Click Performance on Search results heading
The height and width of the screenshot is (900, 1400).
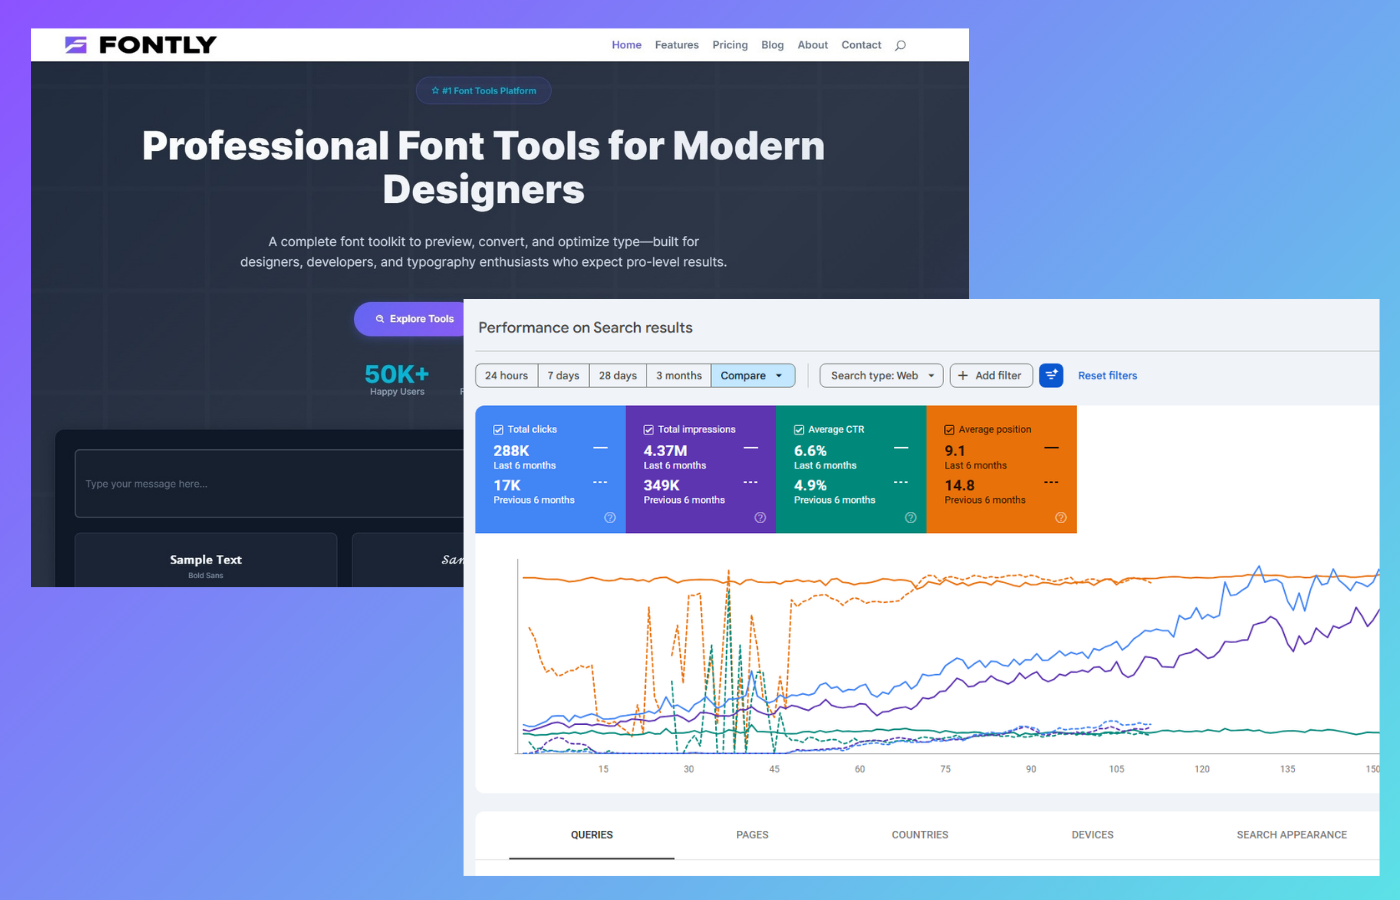click(x=585, y=328)
